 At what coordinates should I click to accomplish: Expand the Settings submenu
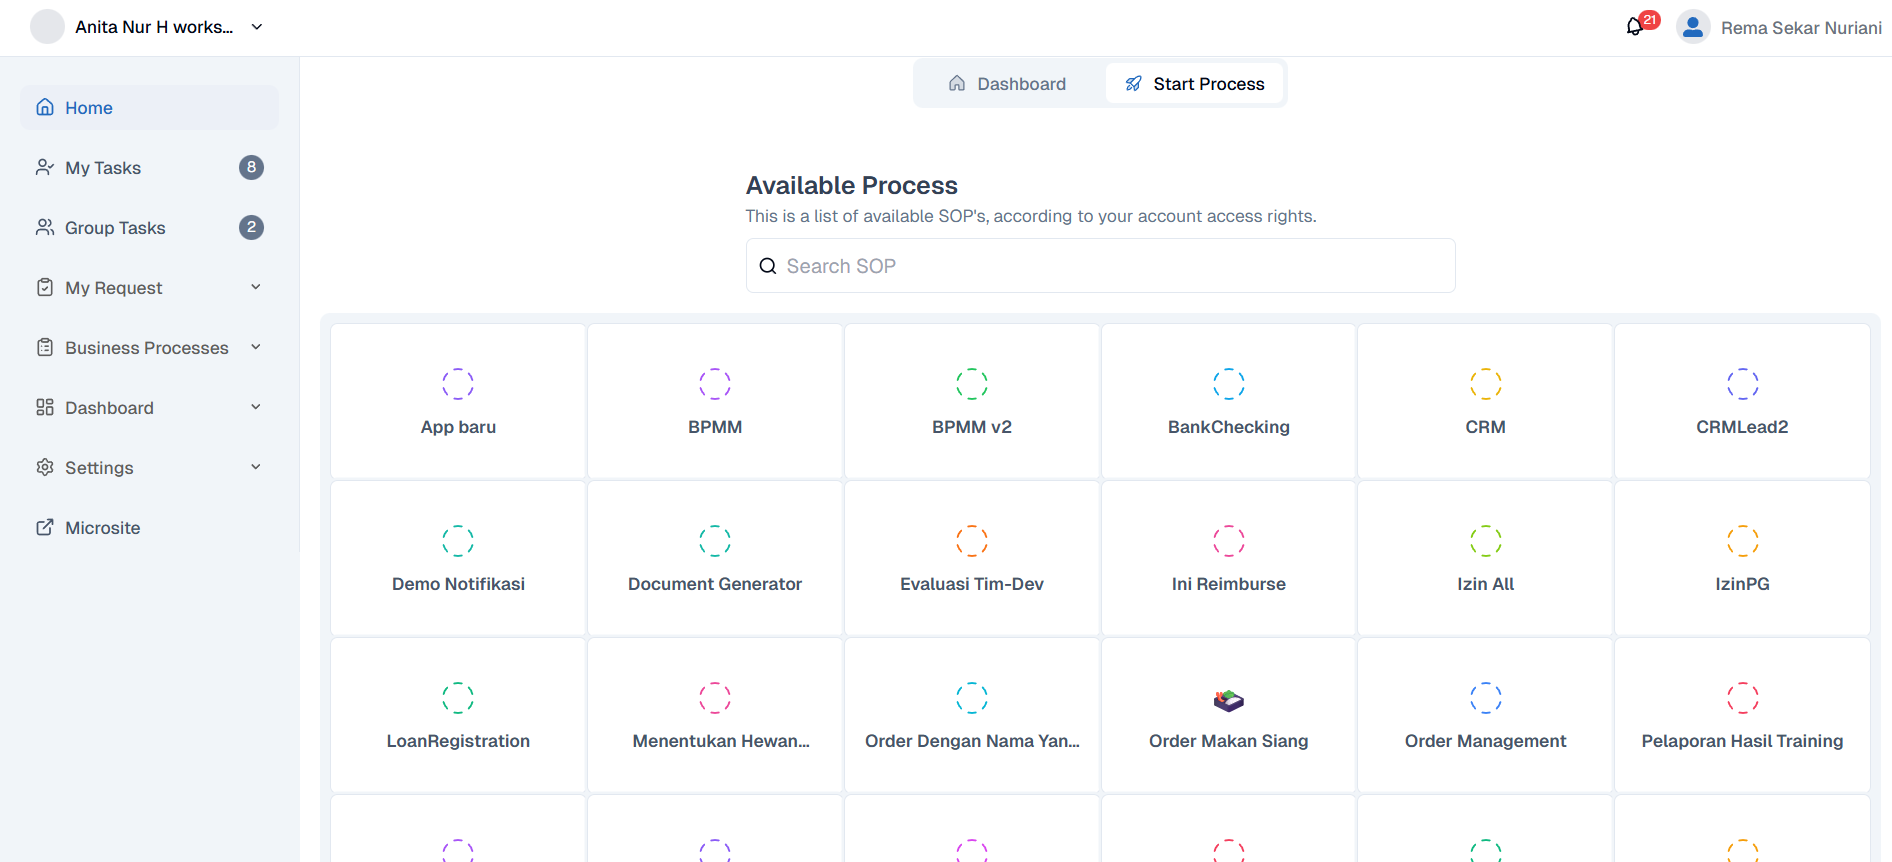(256, 467)
